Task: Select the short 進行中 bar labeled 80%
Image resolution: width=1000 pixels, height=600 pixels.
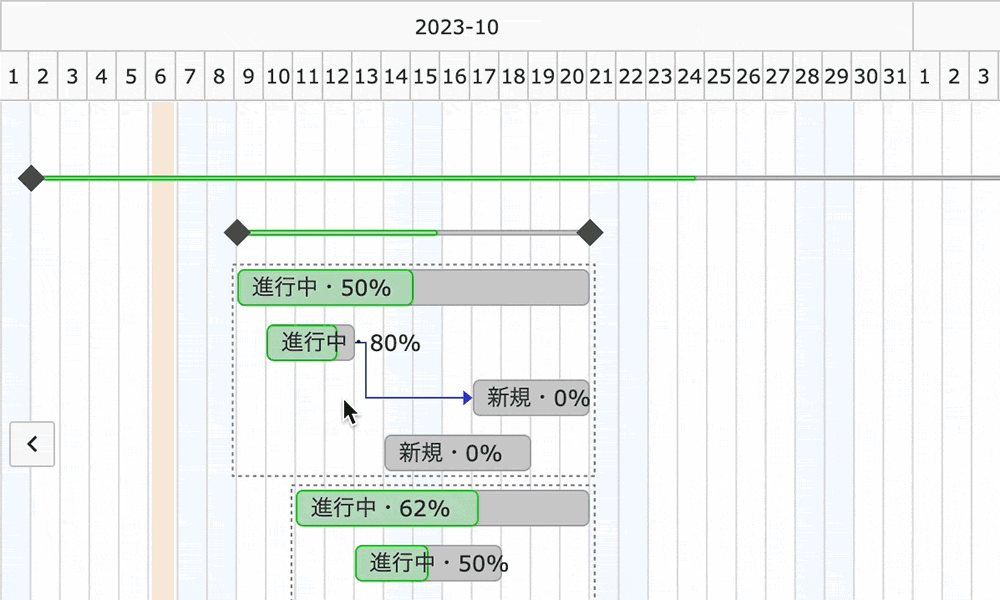Action: 311,343
